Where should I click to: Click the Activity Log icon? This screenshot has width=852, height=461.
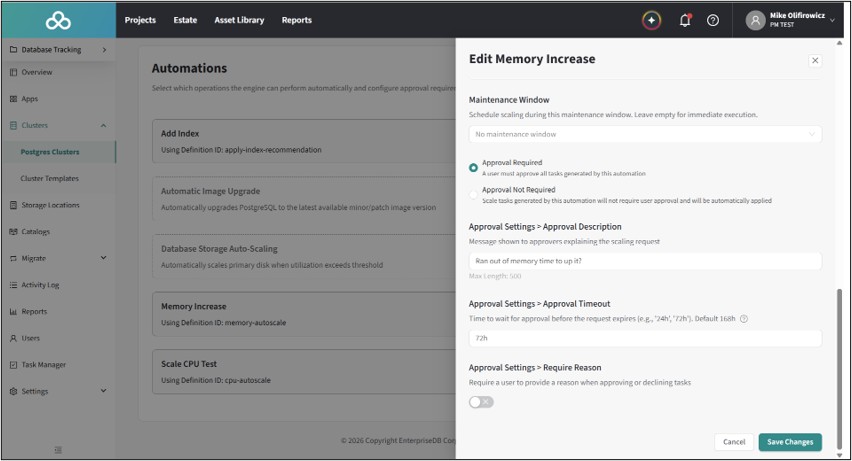(14, 285)
